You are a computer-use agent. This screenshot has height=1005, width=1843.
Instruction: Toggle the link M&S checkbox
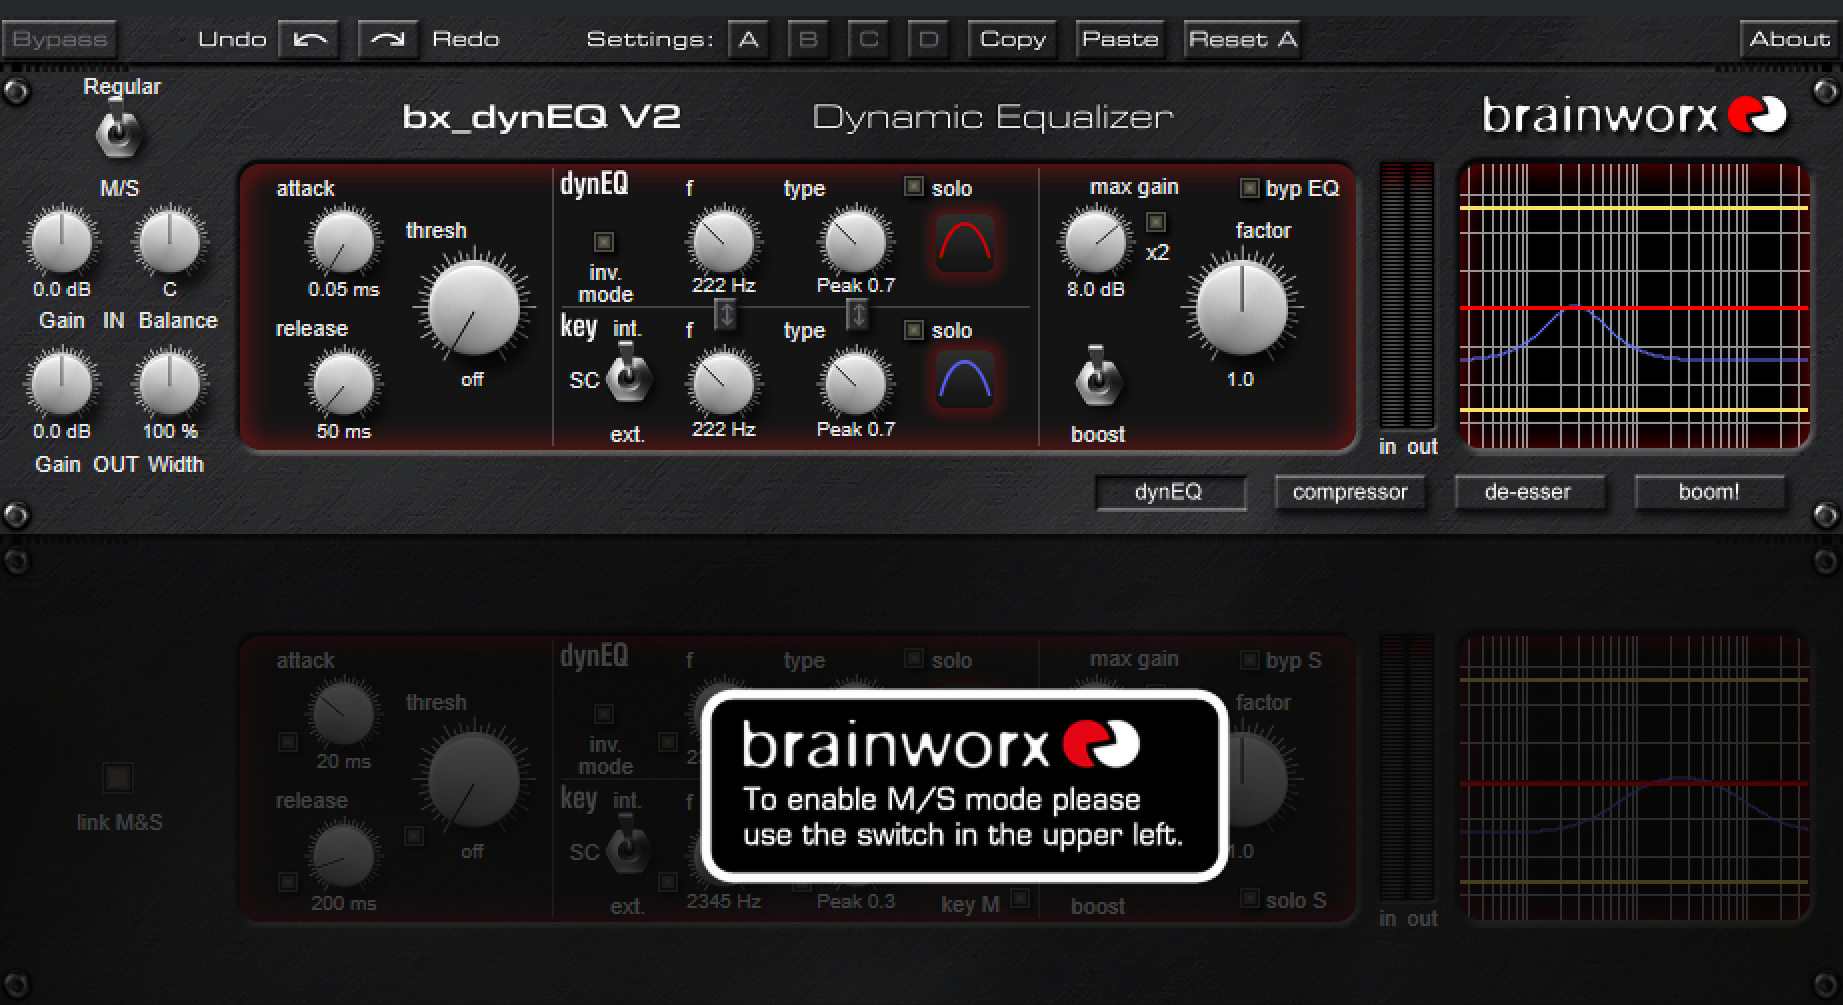point(118,777)
